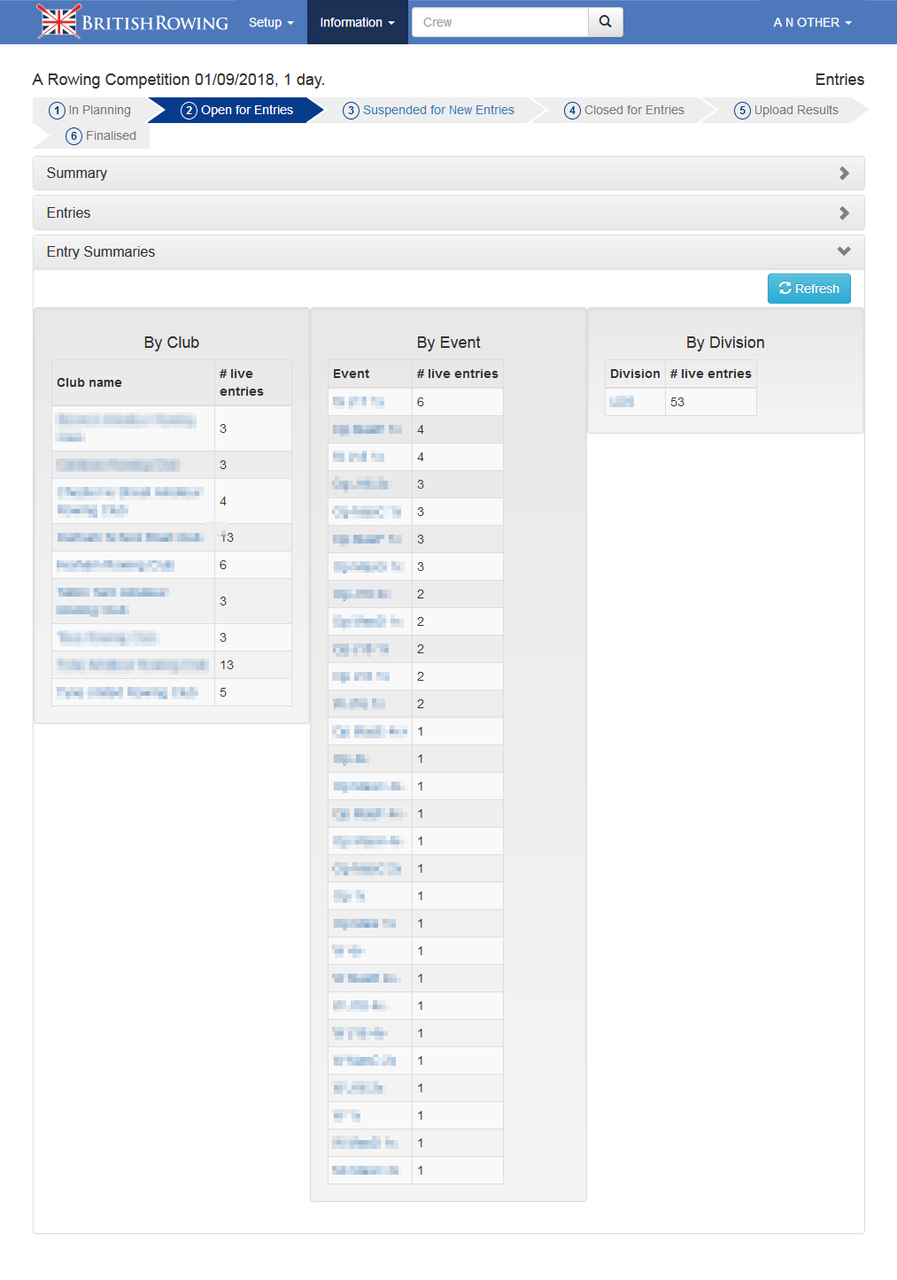Go to the Upload Results stage
This screenshot has height=1280, width=897.
[786, 110]
